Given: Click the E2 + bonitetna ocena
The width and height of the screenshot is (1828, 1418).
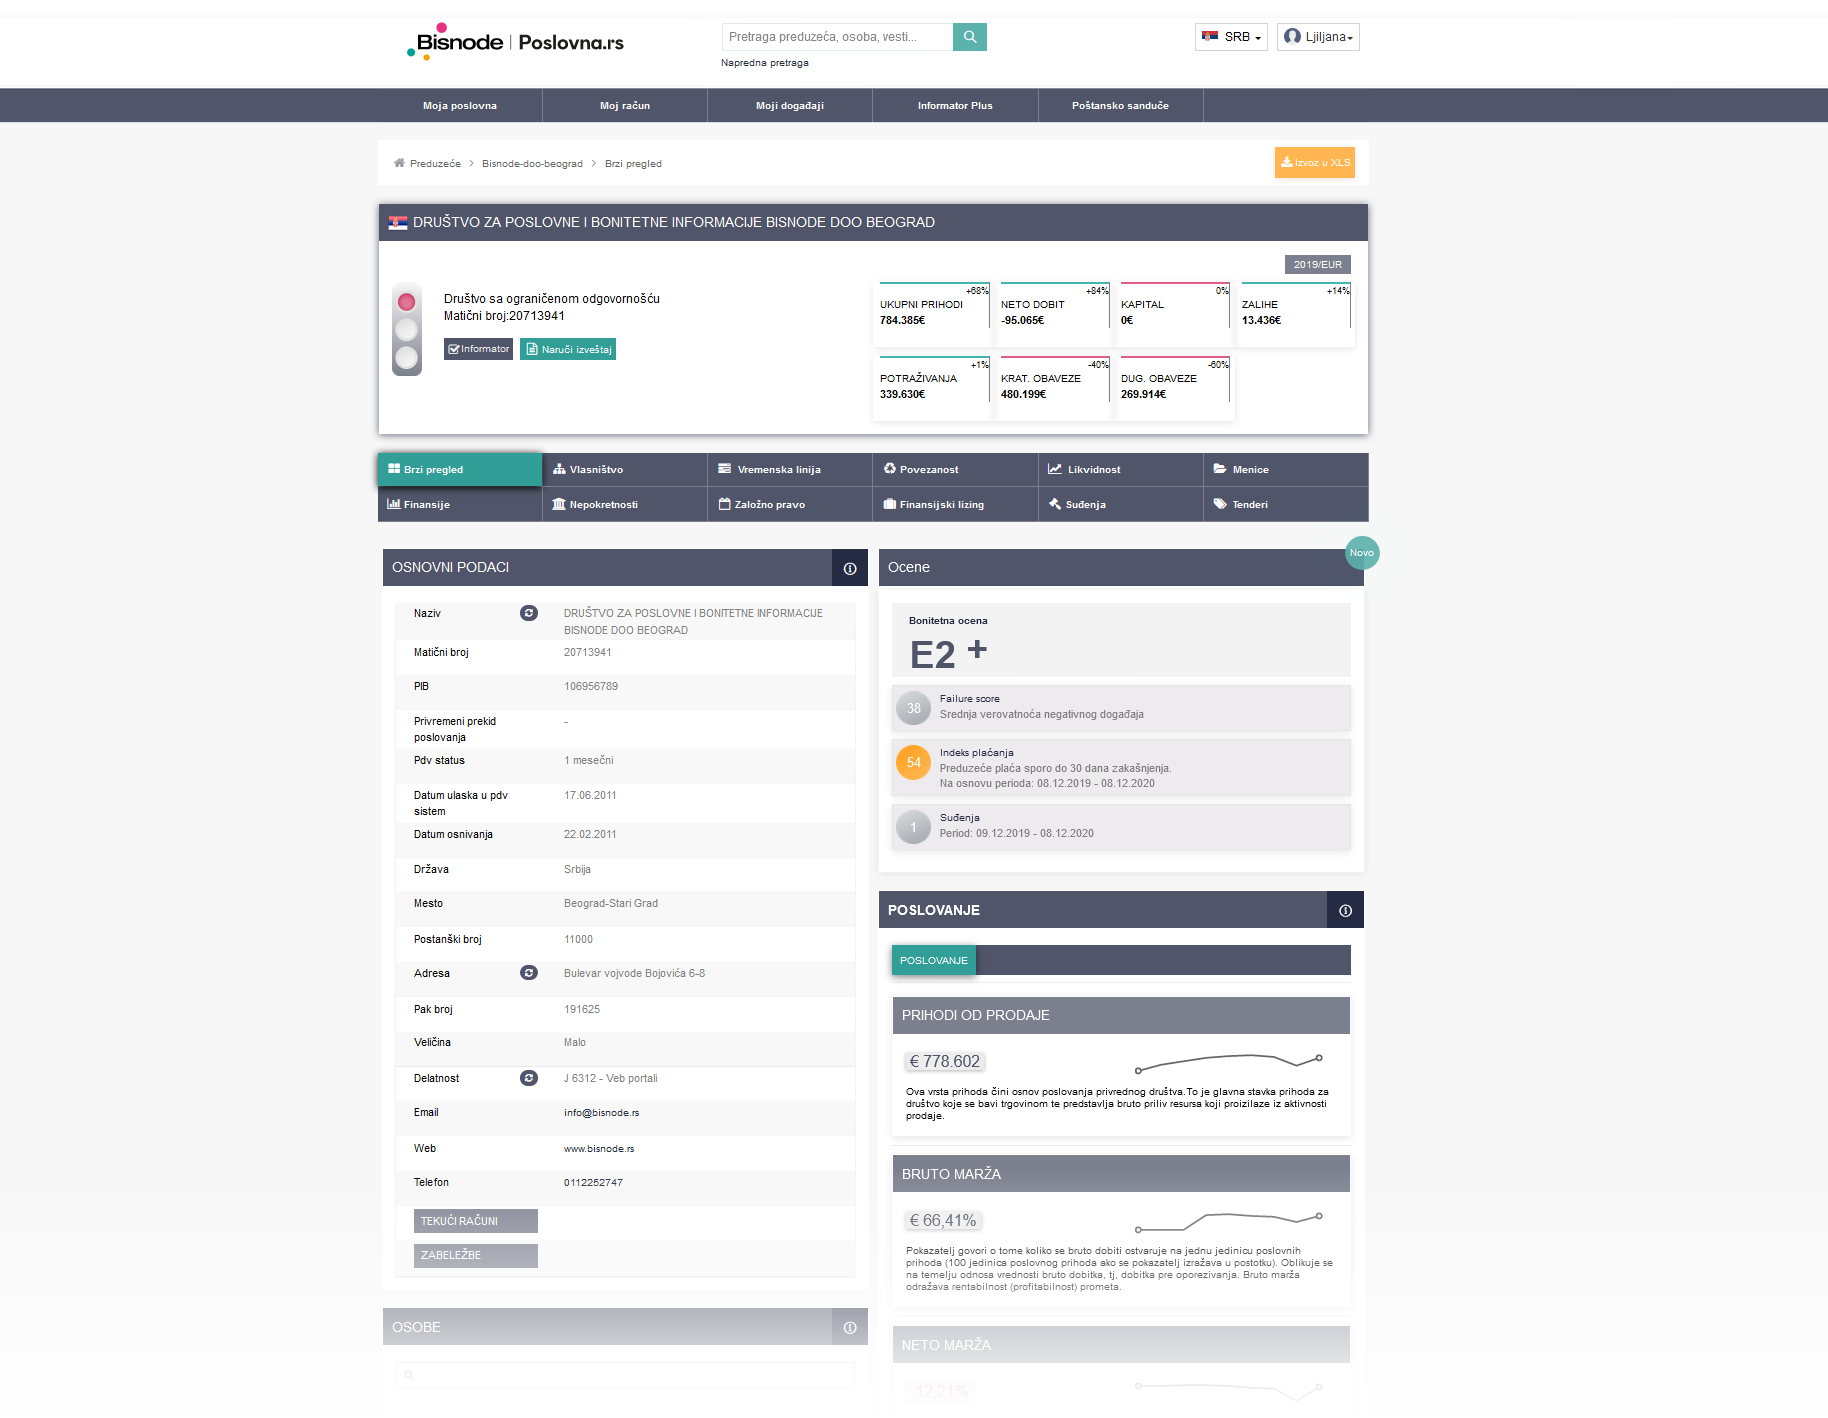Looking at the screenshot, I should 948,654.
